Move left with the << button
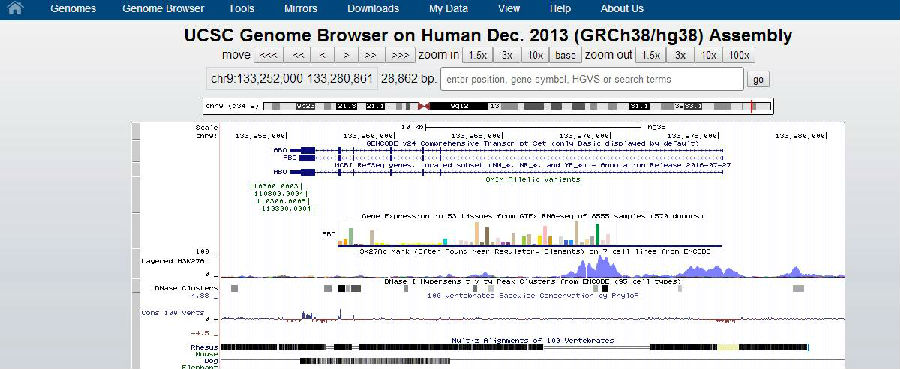 click(x=298, y=55)
